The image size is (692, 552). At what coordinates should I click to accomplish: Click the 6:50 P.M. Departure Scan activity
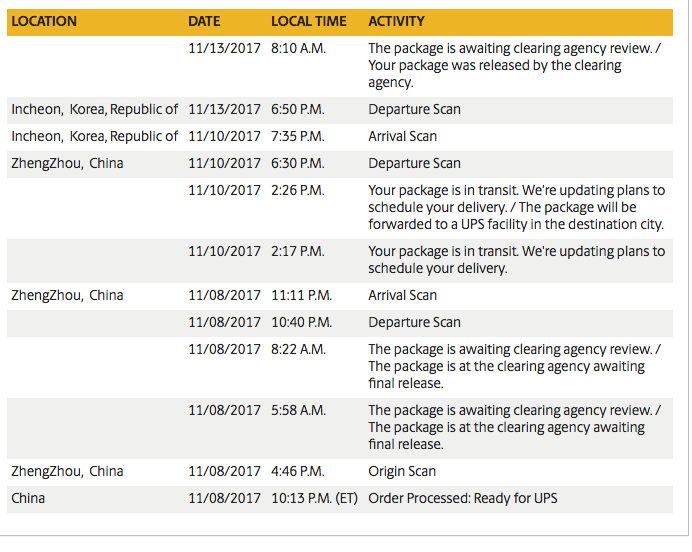coord(414,109)
